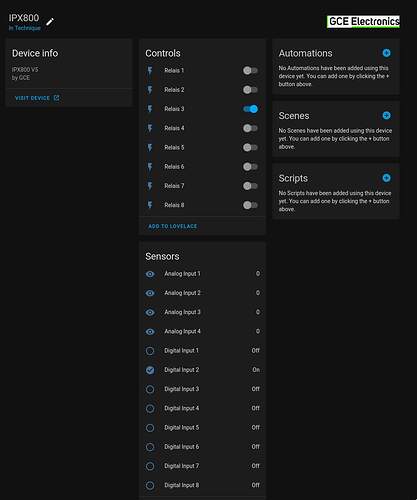Toggle the Relais 8 switch
The image size is (417, 500).
pyautogui.click(x=250, y=205)
